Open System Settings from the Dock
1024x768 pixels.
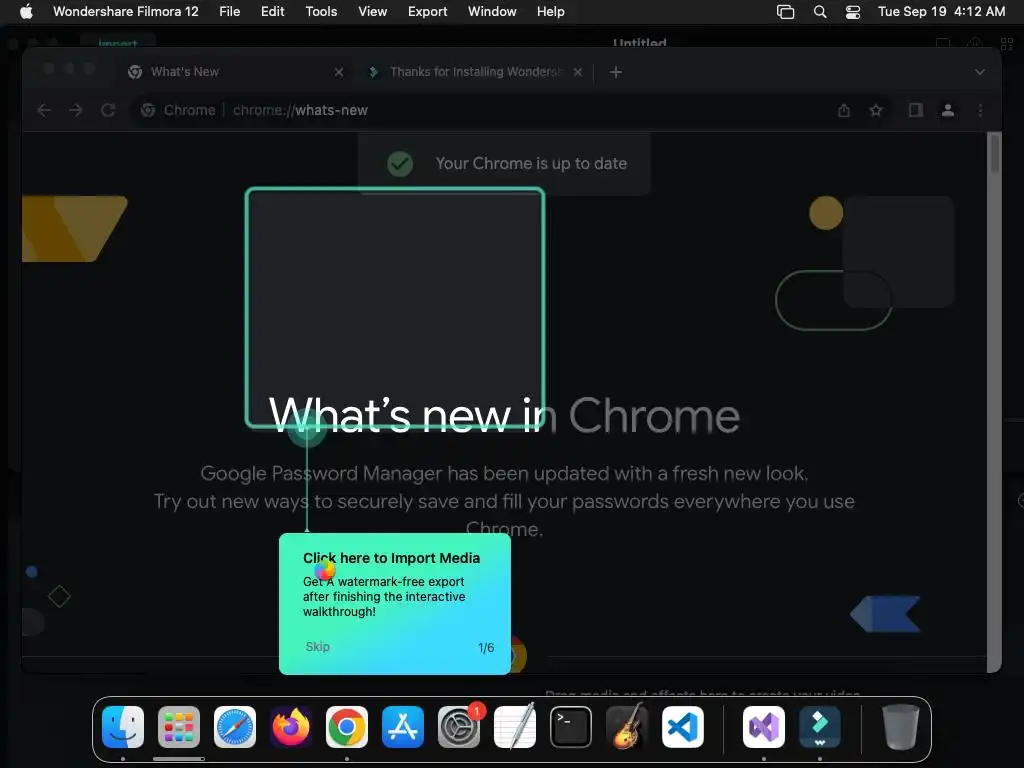pos(458,726)
